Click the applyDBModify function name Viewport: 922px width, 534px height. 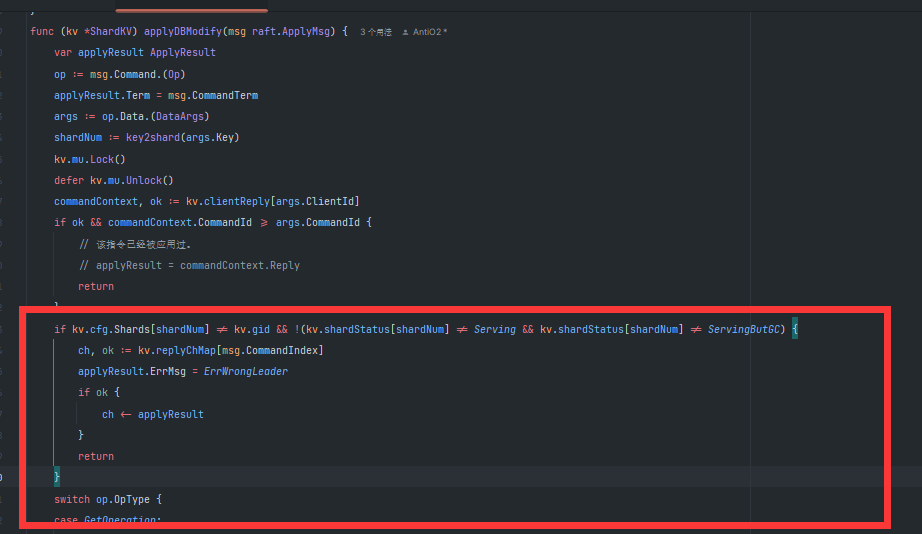coord(184,32)
